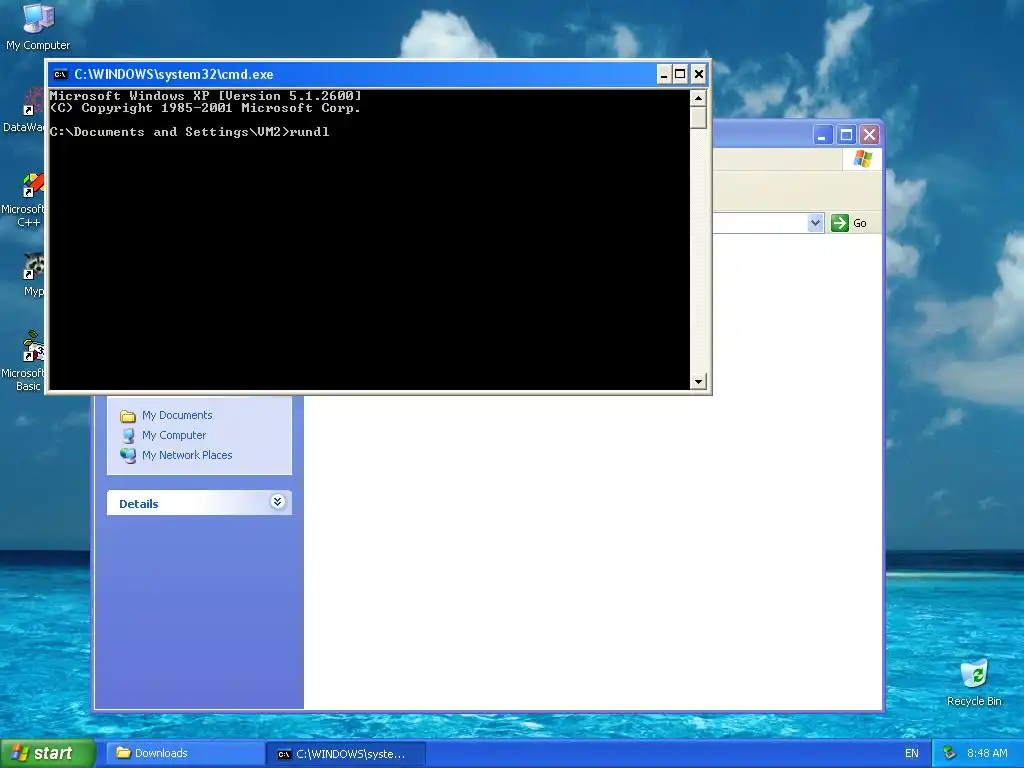Maximize the cmd.exe window

(680, 74)
